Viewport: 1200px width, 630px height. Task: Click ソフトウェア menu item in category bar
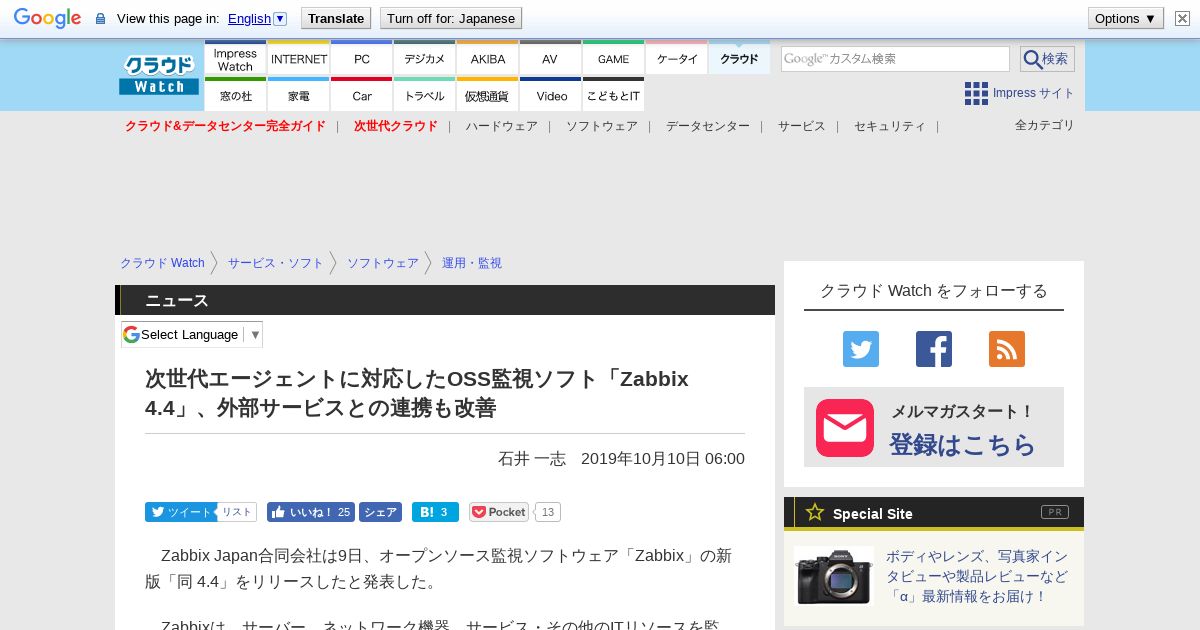(x=601, y=126)
